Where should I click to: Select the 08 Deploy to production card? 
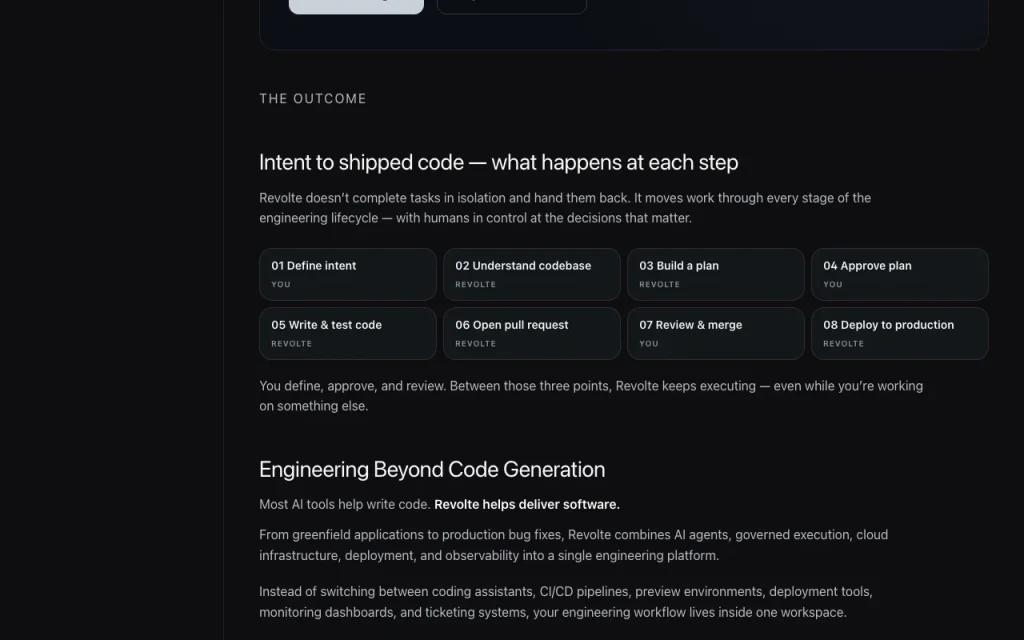tap(899, 333)
